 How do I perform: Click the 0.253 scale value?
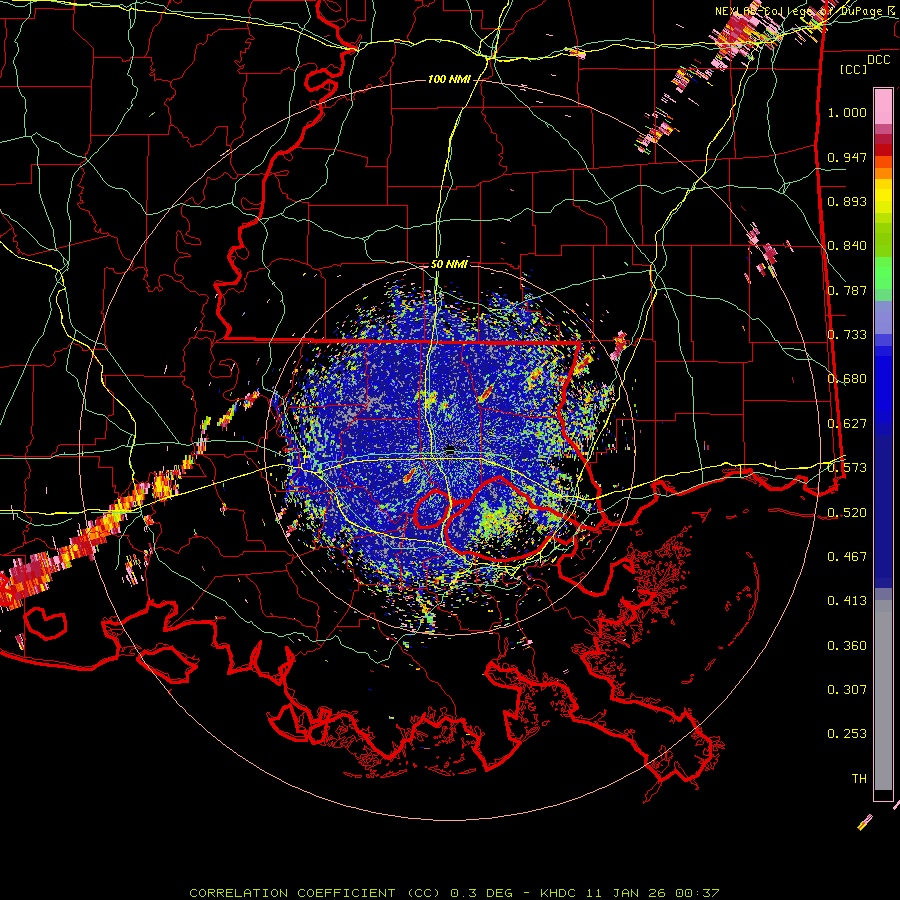(x=847, y=734)
